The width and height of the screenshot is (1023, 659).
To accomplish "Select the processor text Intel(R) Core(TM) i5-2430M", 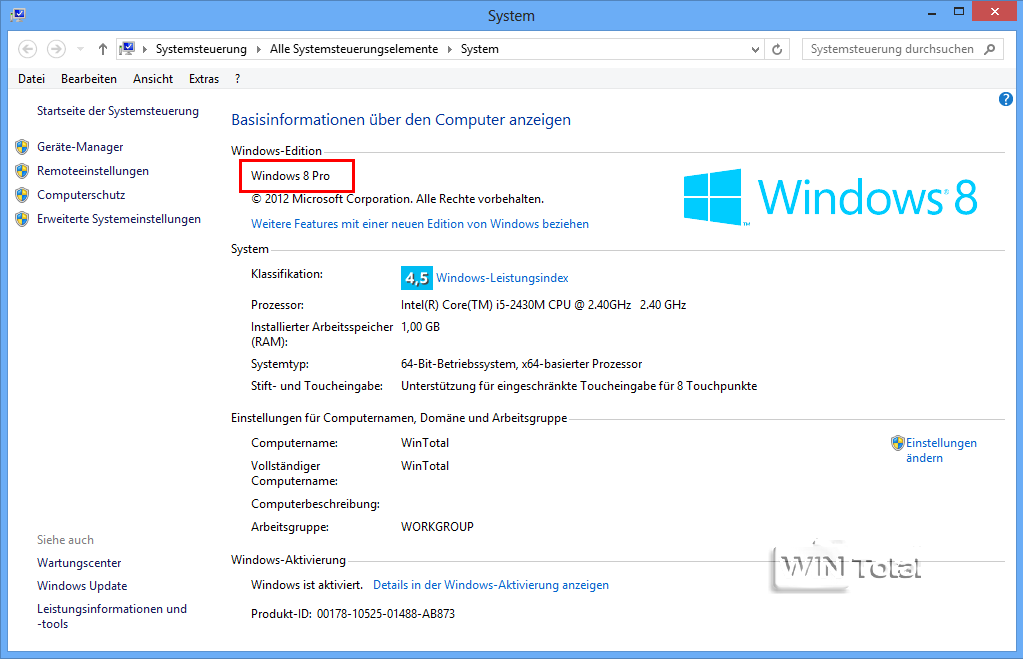I will tap(543, 305).
